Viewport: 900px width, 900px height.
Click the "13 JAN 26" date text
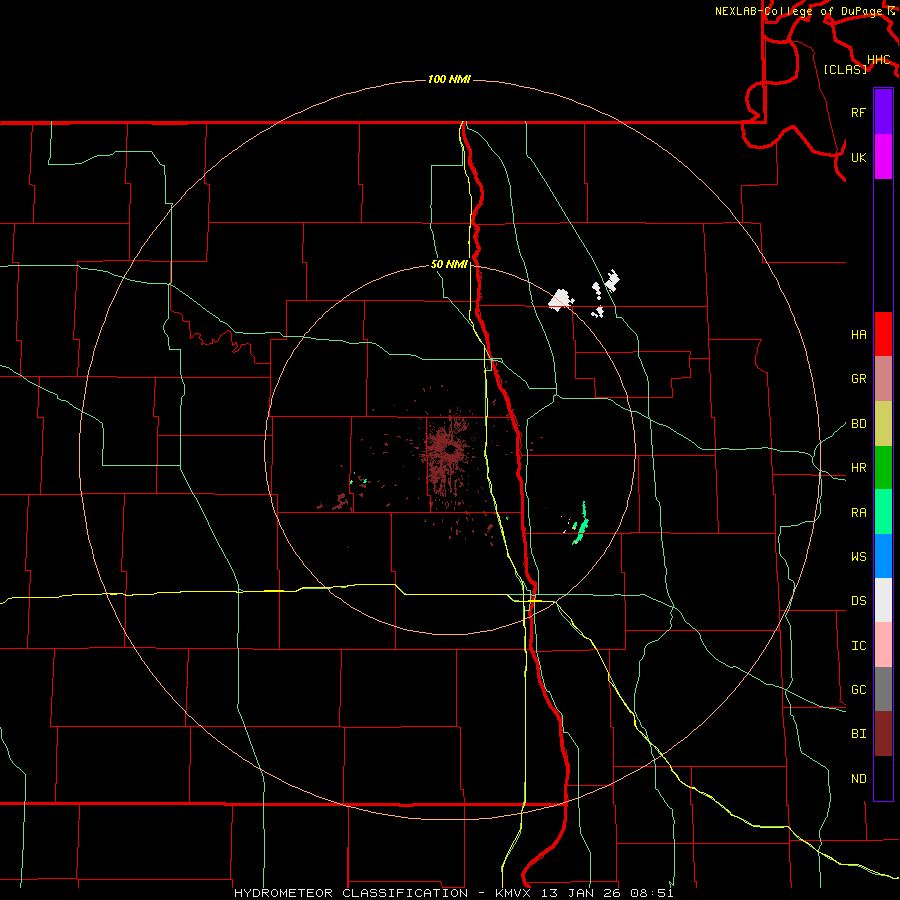click(x=583, y=893)
